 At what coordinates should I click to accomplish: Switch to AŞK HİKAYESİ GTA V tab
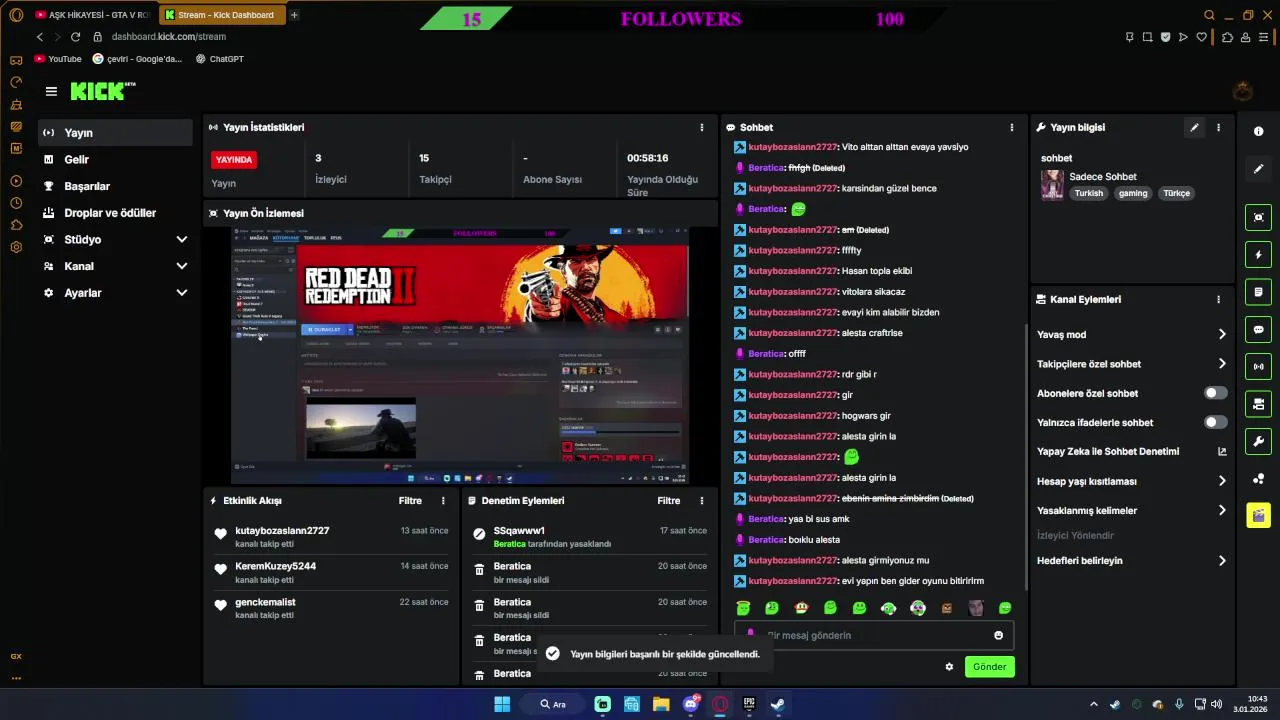point(92,15)
